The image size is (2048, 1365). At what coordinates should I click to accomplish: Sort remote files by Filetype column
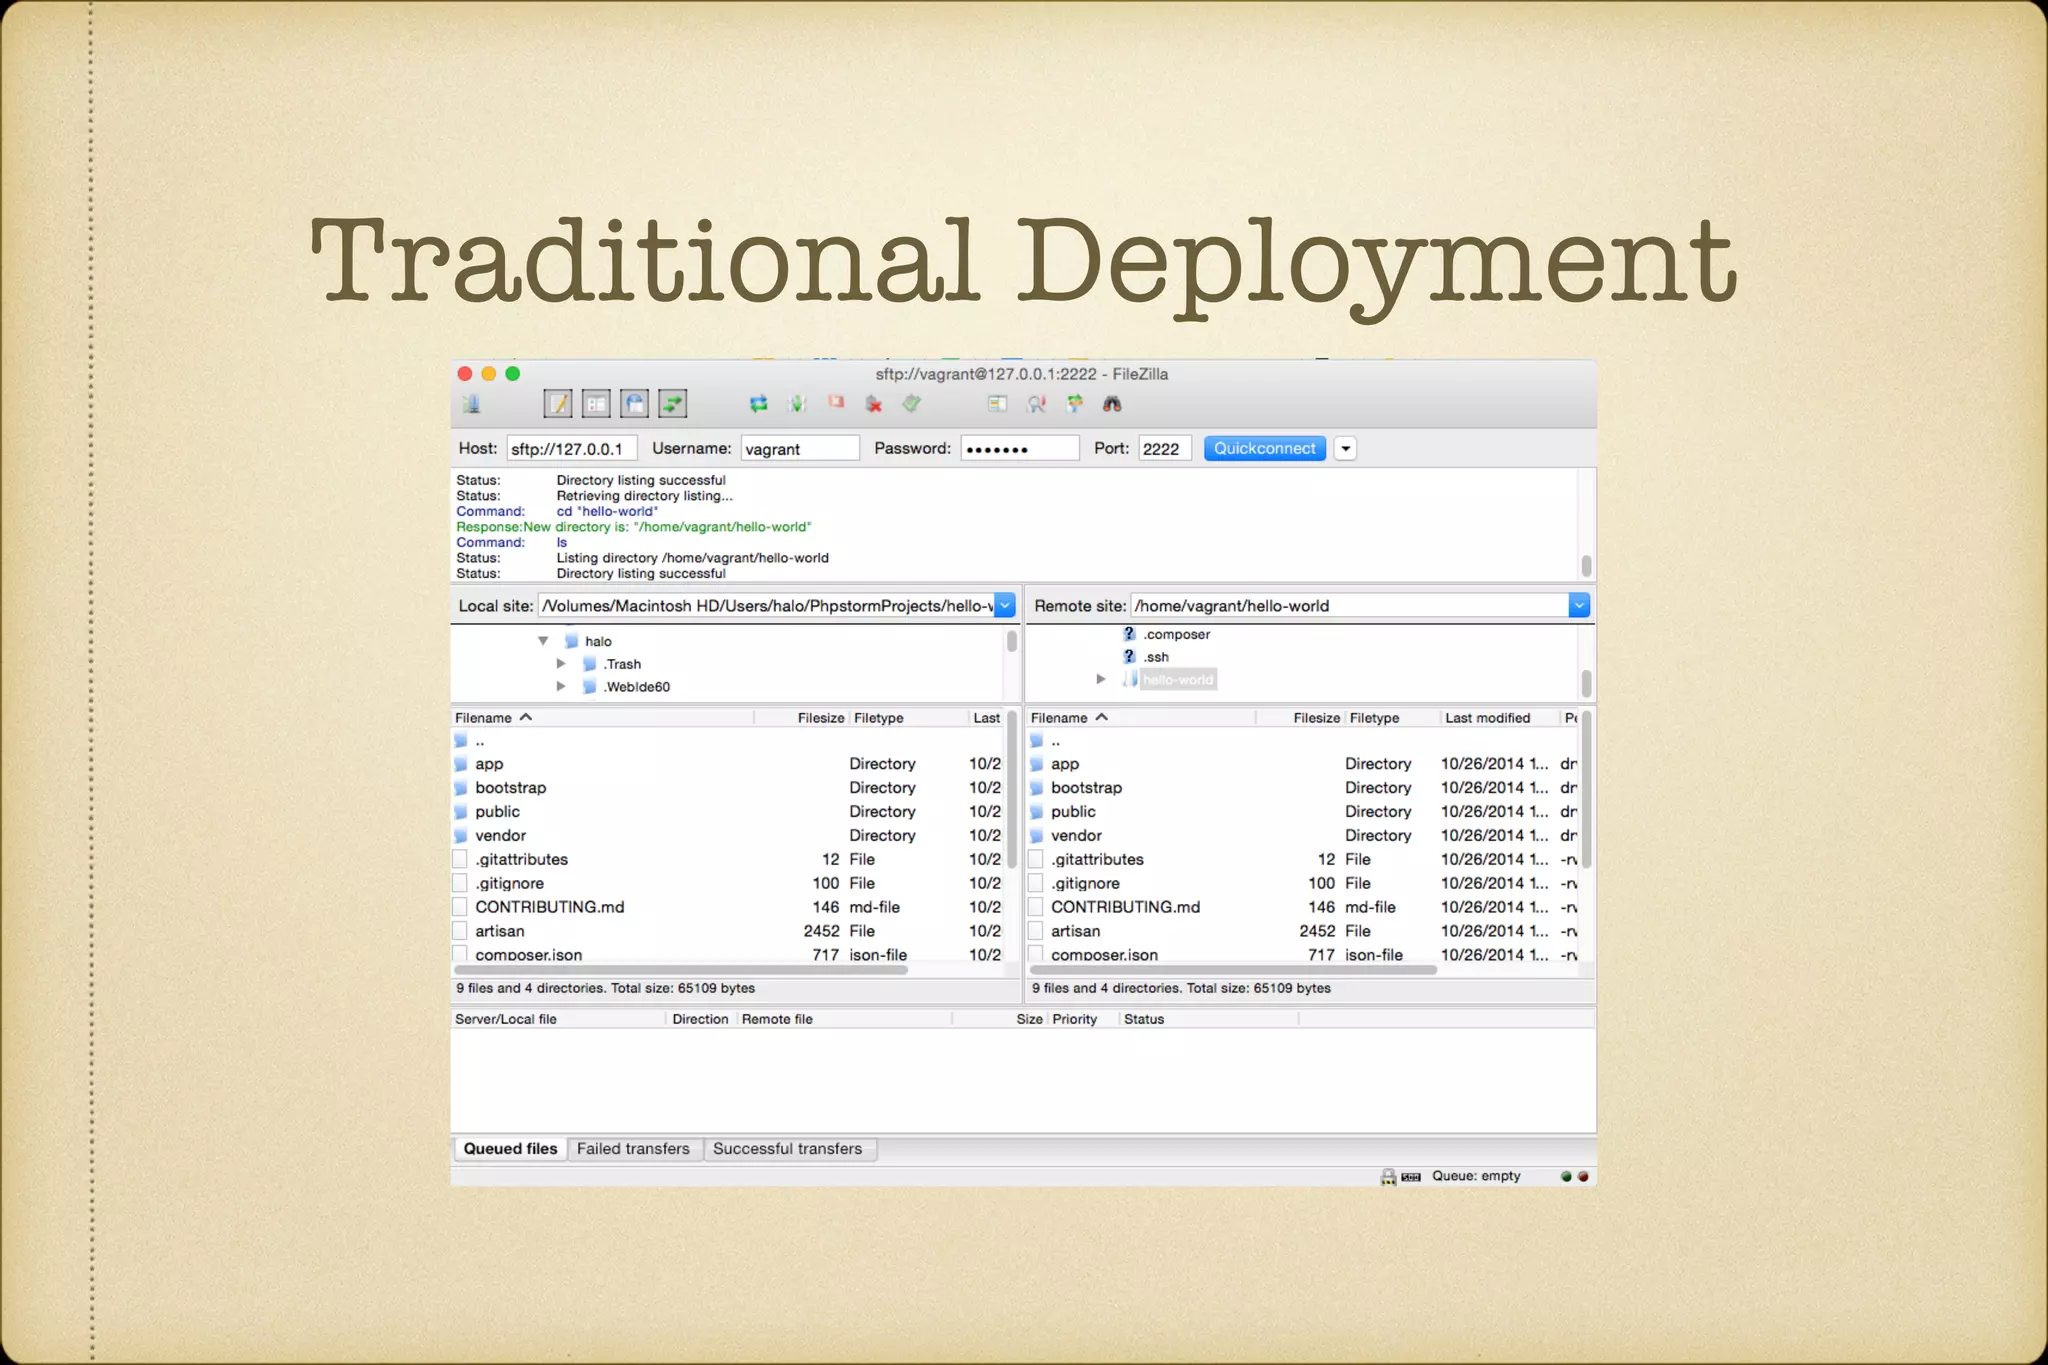(x=1391, y=718)
